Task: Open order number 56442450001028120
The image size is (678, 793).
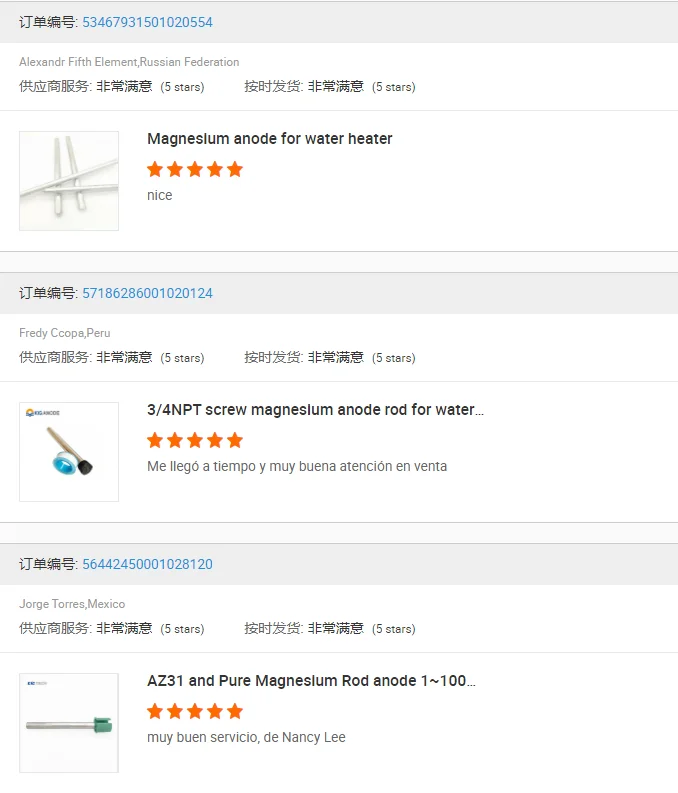Action: [147, 564]
